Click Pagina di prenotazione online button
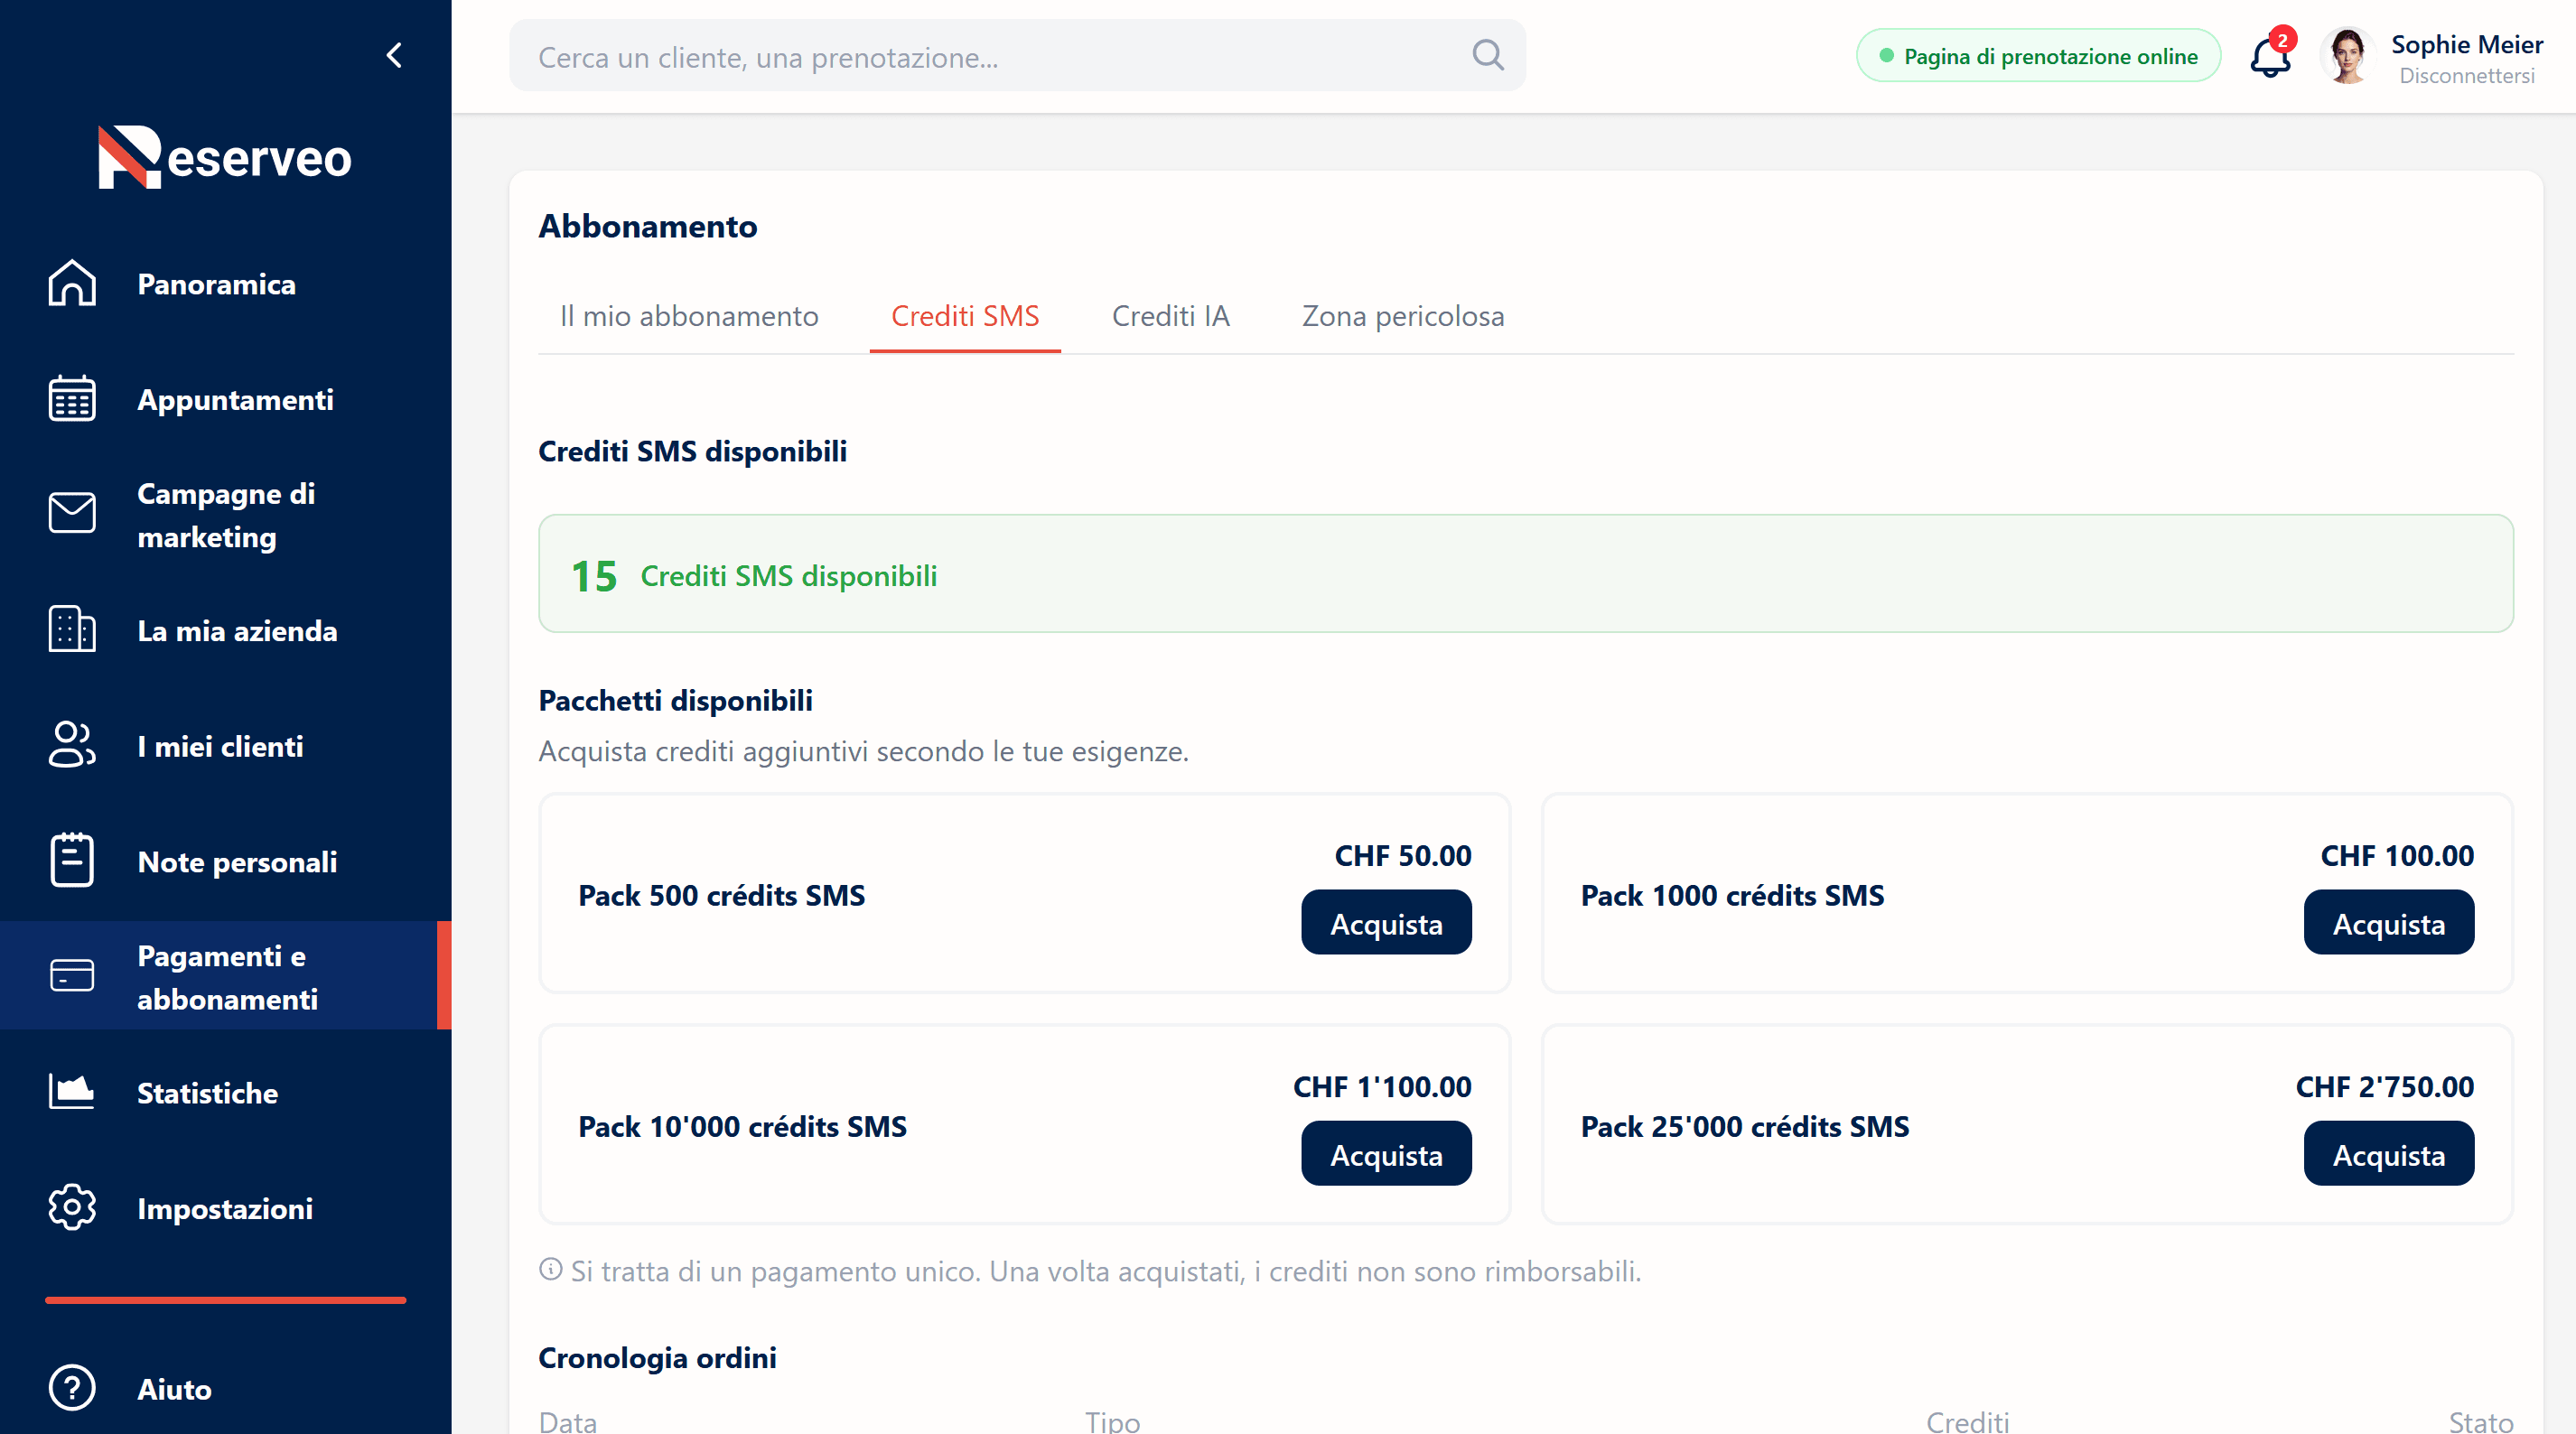 (2038, 56)
